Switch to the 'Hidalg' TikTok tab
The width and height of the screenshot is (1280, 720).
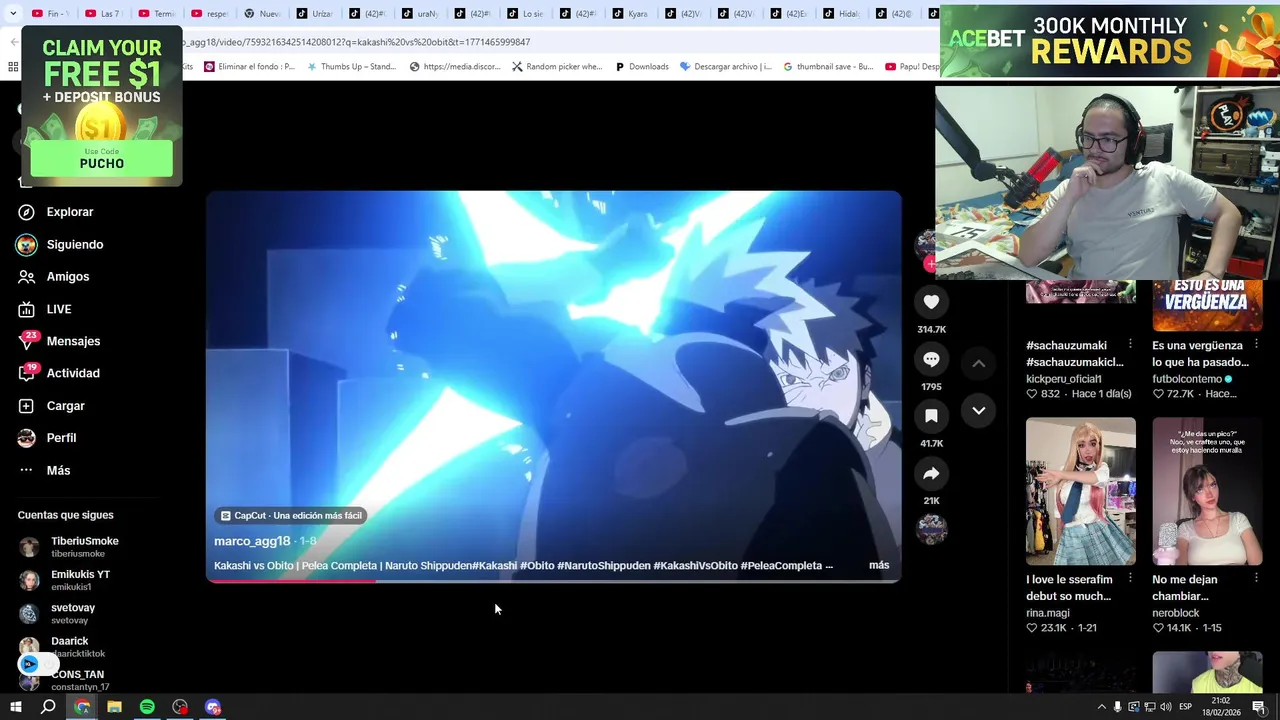[842, 14]
